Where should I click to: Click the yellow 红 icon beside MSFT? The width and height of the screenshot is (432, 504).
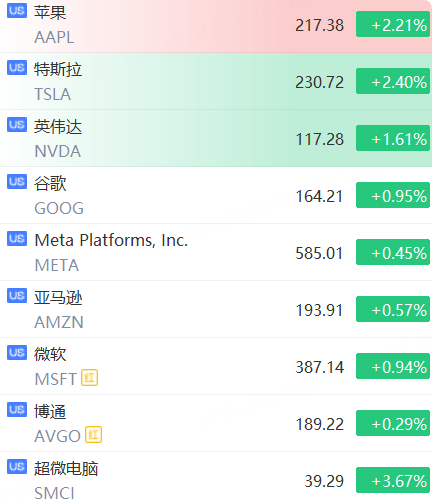[x=89, y=378]
